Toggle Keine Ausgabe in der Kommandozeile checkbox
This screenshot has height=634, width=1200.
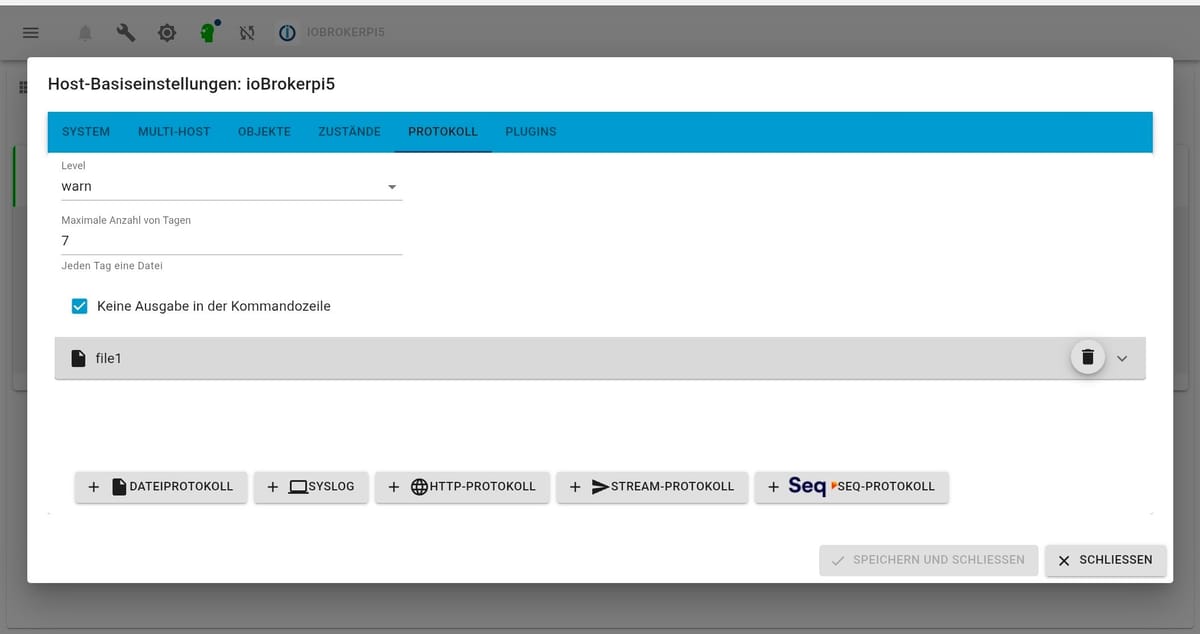coord(80,306)
